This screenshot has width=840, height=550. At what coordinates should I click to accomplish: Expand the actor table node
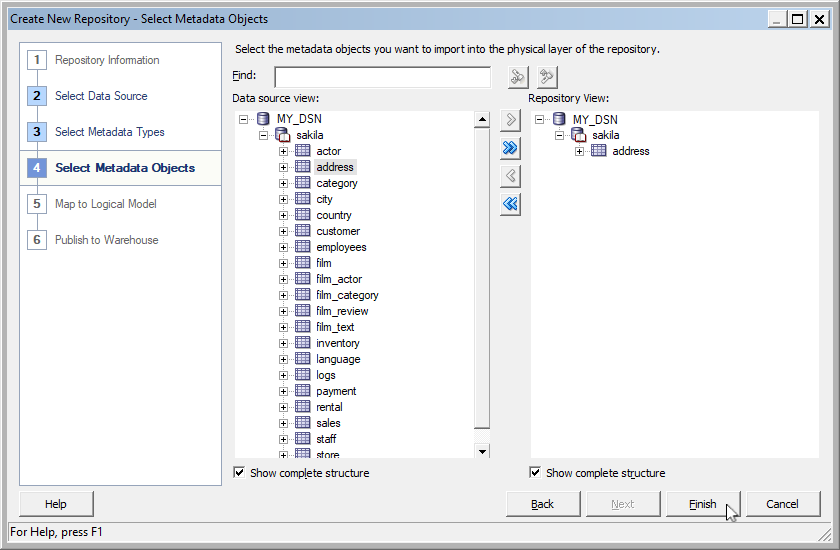point(283,152)
